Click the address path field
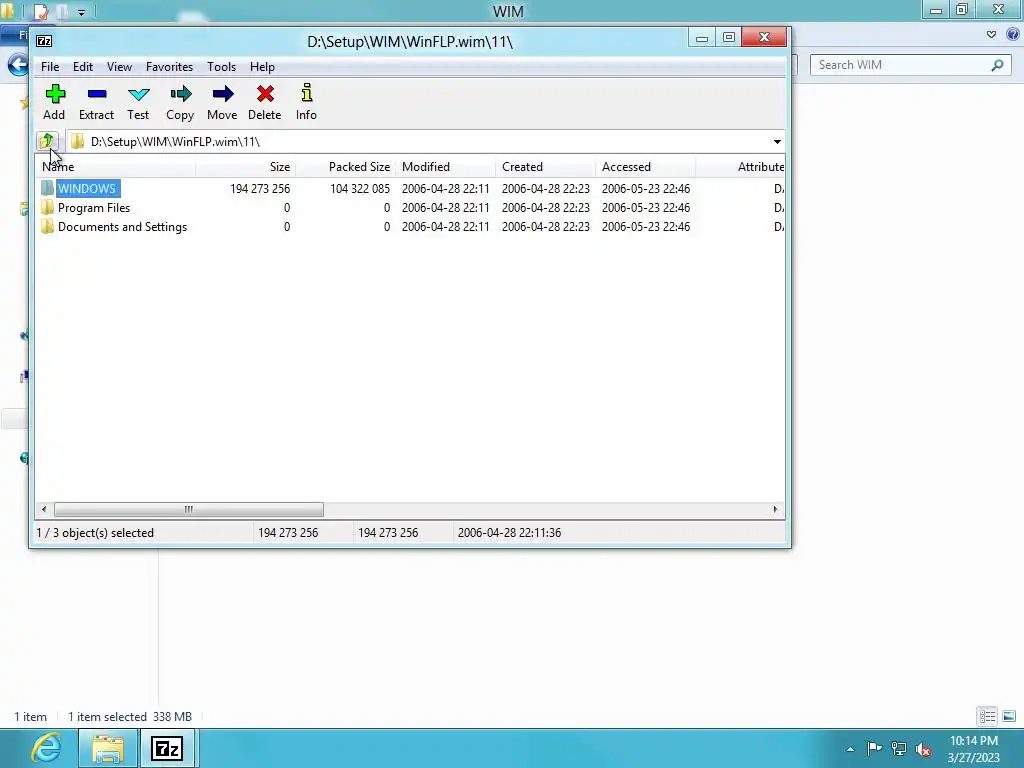1024x768 pixels. pyautogui.click(x=418, y=142)
